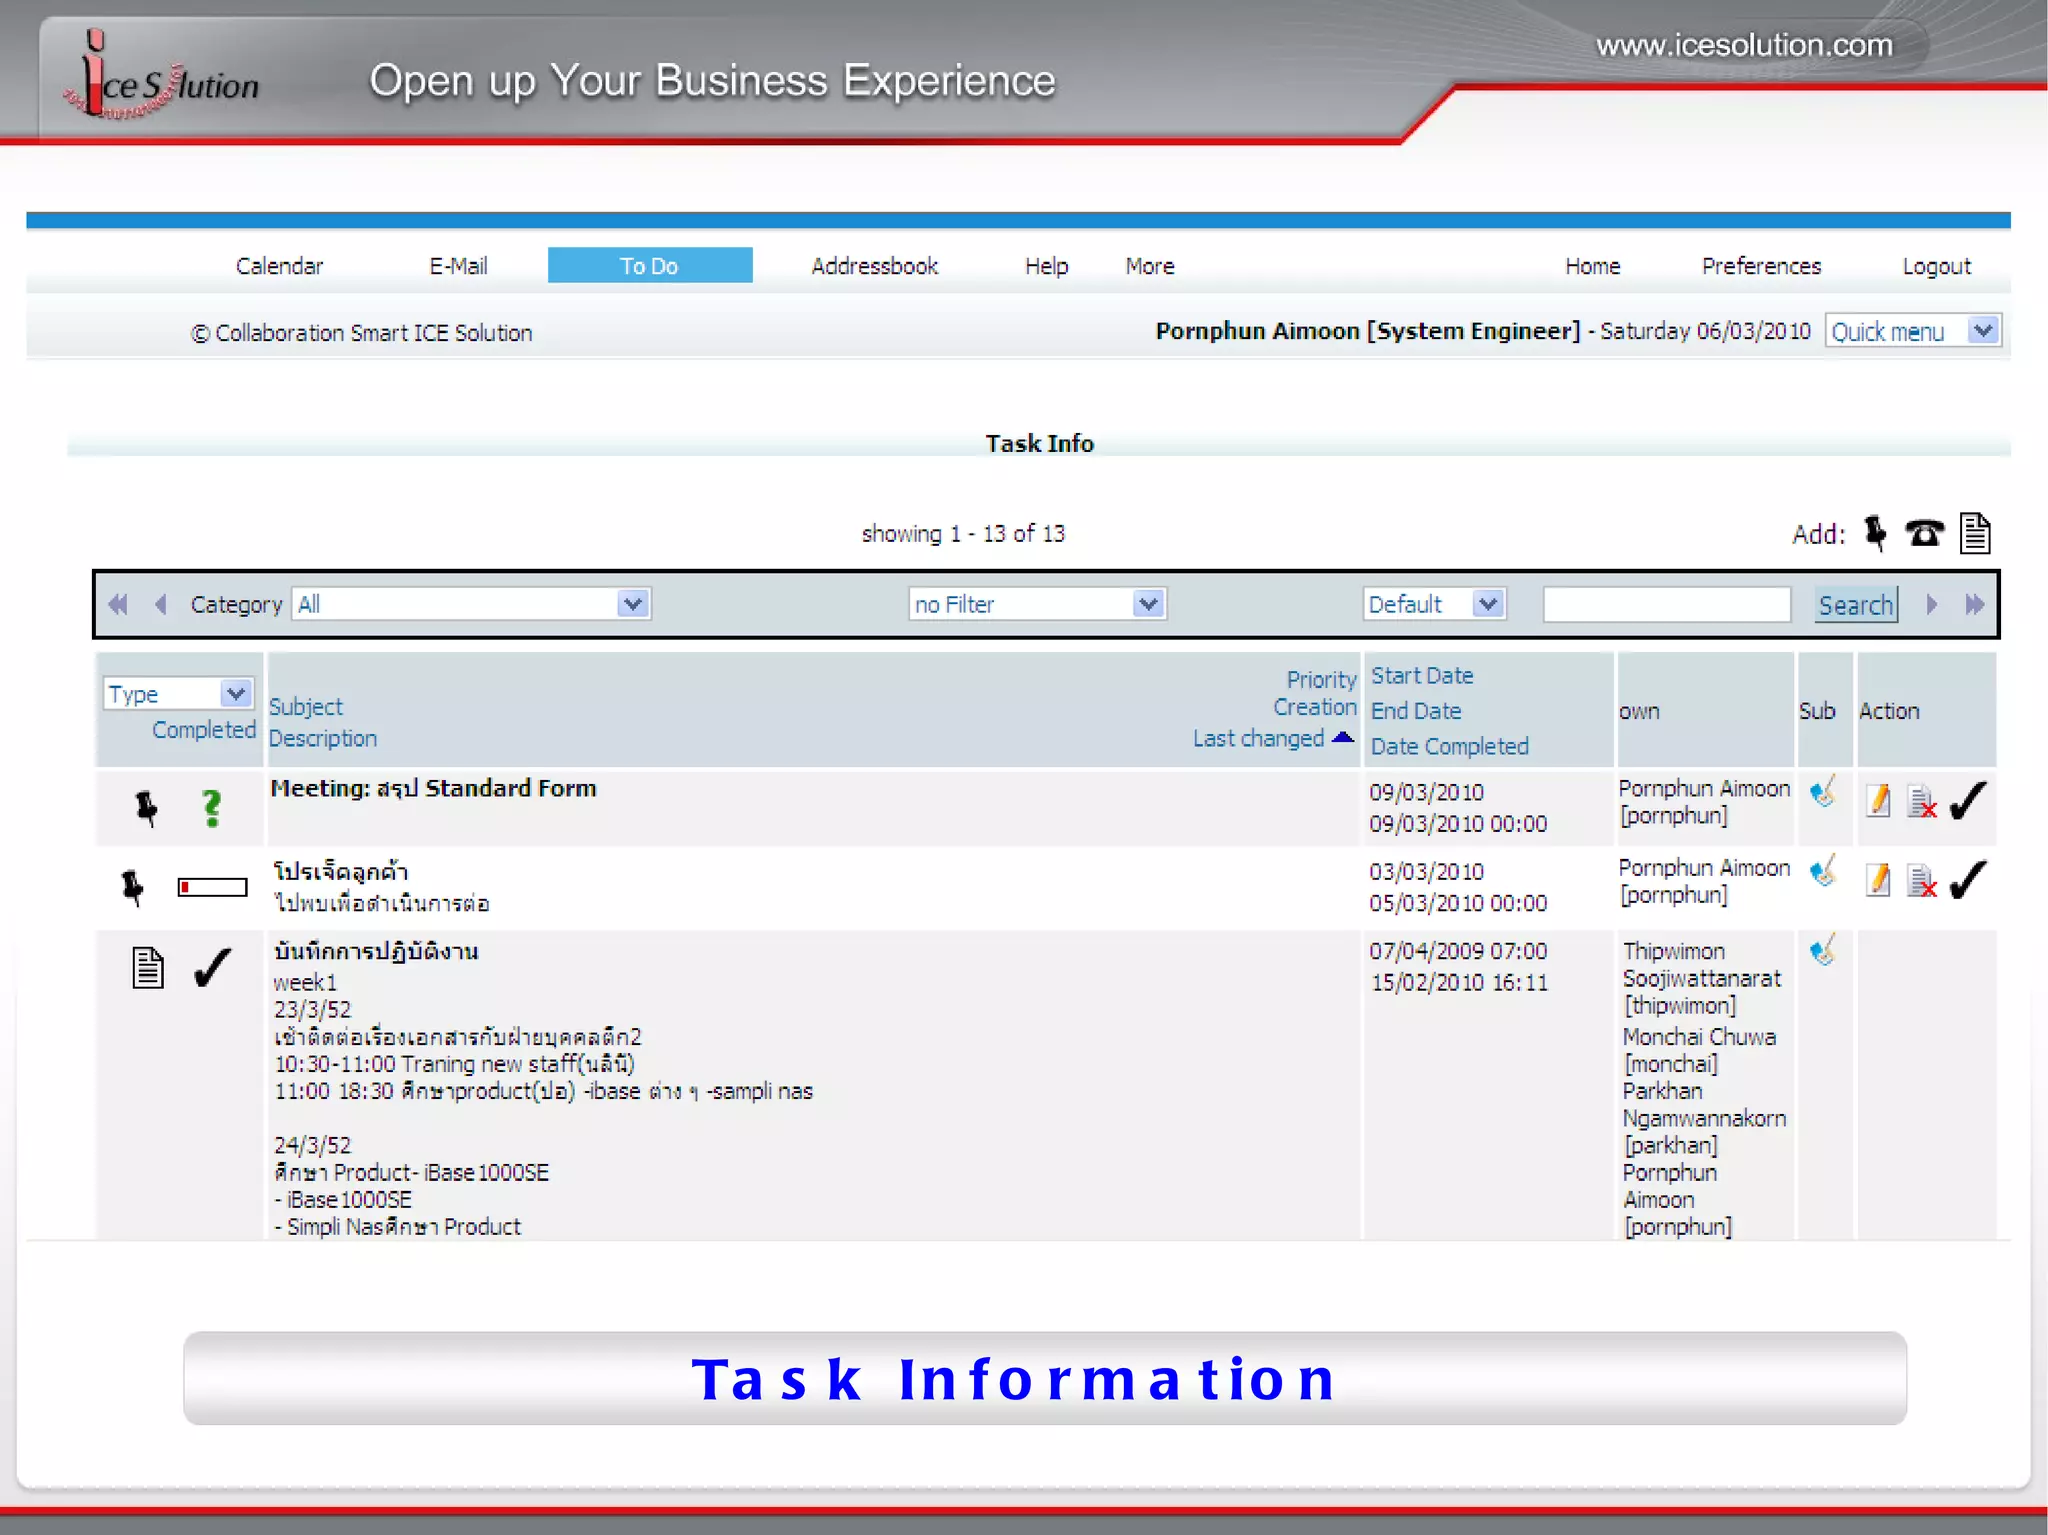2048x1535 pixels.
Task: Open the no Filter dropdown
Action: [1037, 604]
